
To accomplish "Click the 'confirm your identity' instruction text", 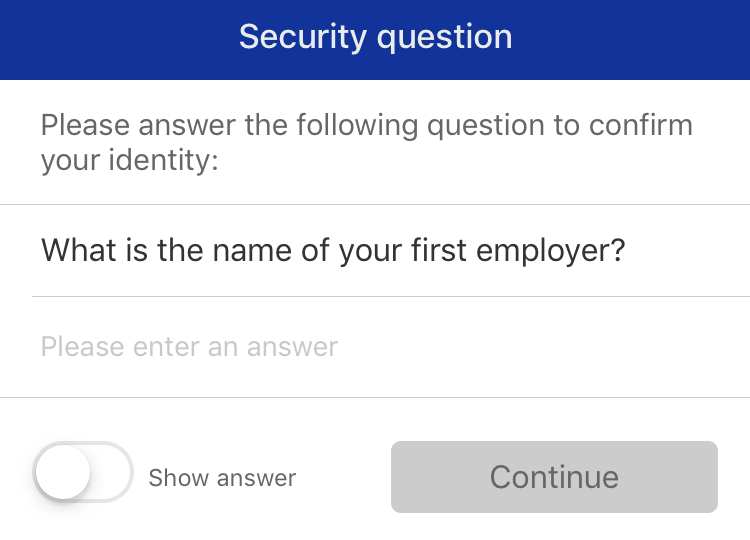I will click(366, 143).
